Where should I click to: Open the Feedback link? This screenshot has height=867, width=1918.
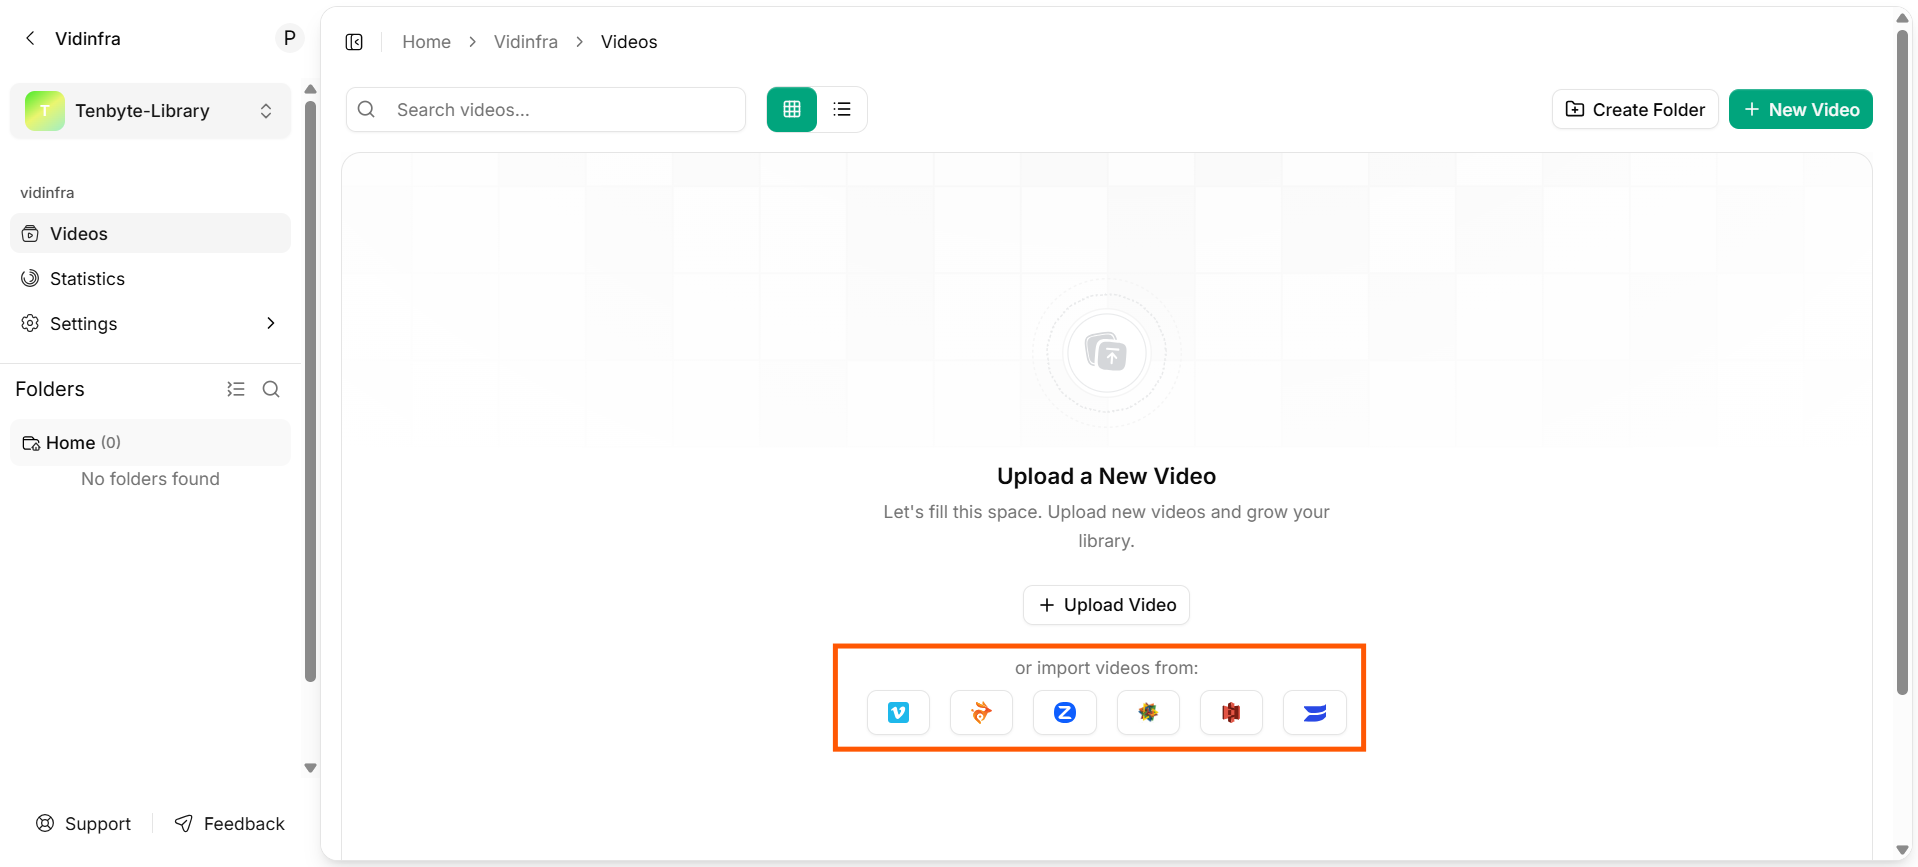coord(230,823)
